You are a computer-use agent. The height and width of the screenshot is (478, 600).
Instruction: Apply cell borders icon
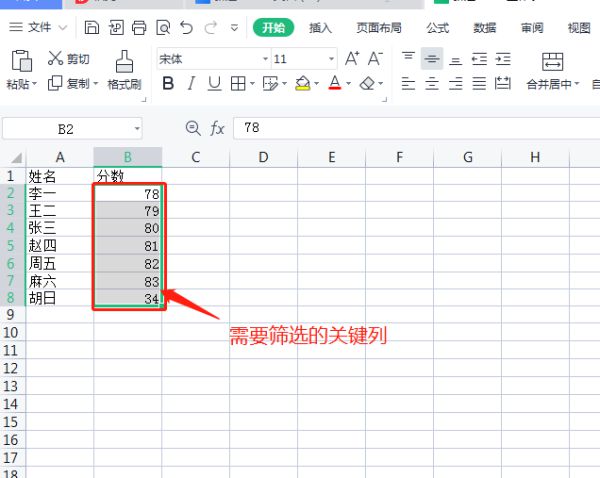pyautogui.click(x=238, y=83)
